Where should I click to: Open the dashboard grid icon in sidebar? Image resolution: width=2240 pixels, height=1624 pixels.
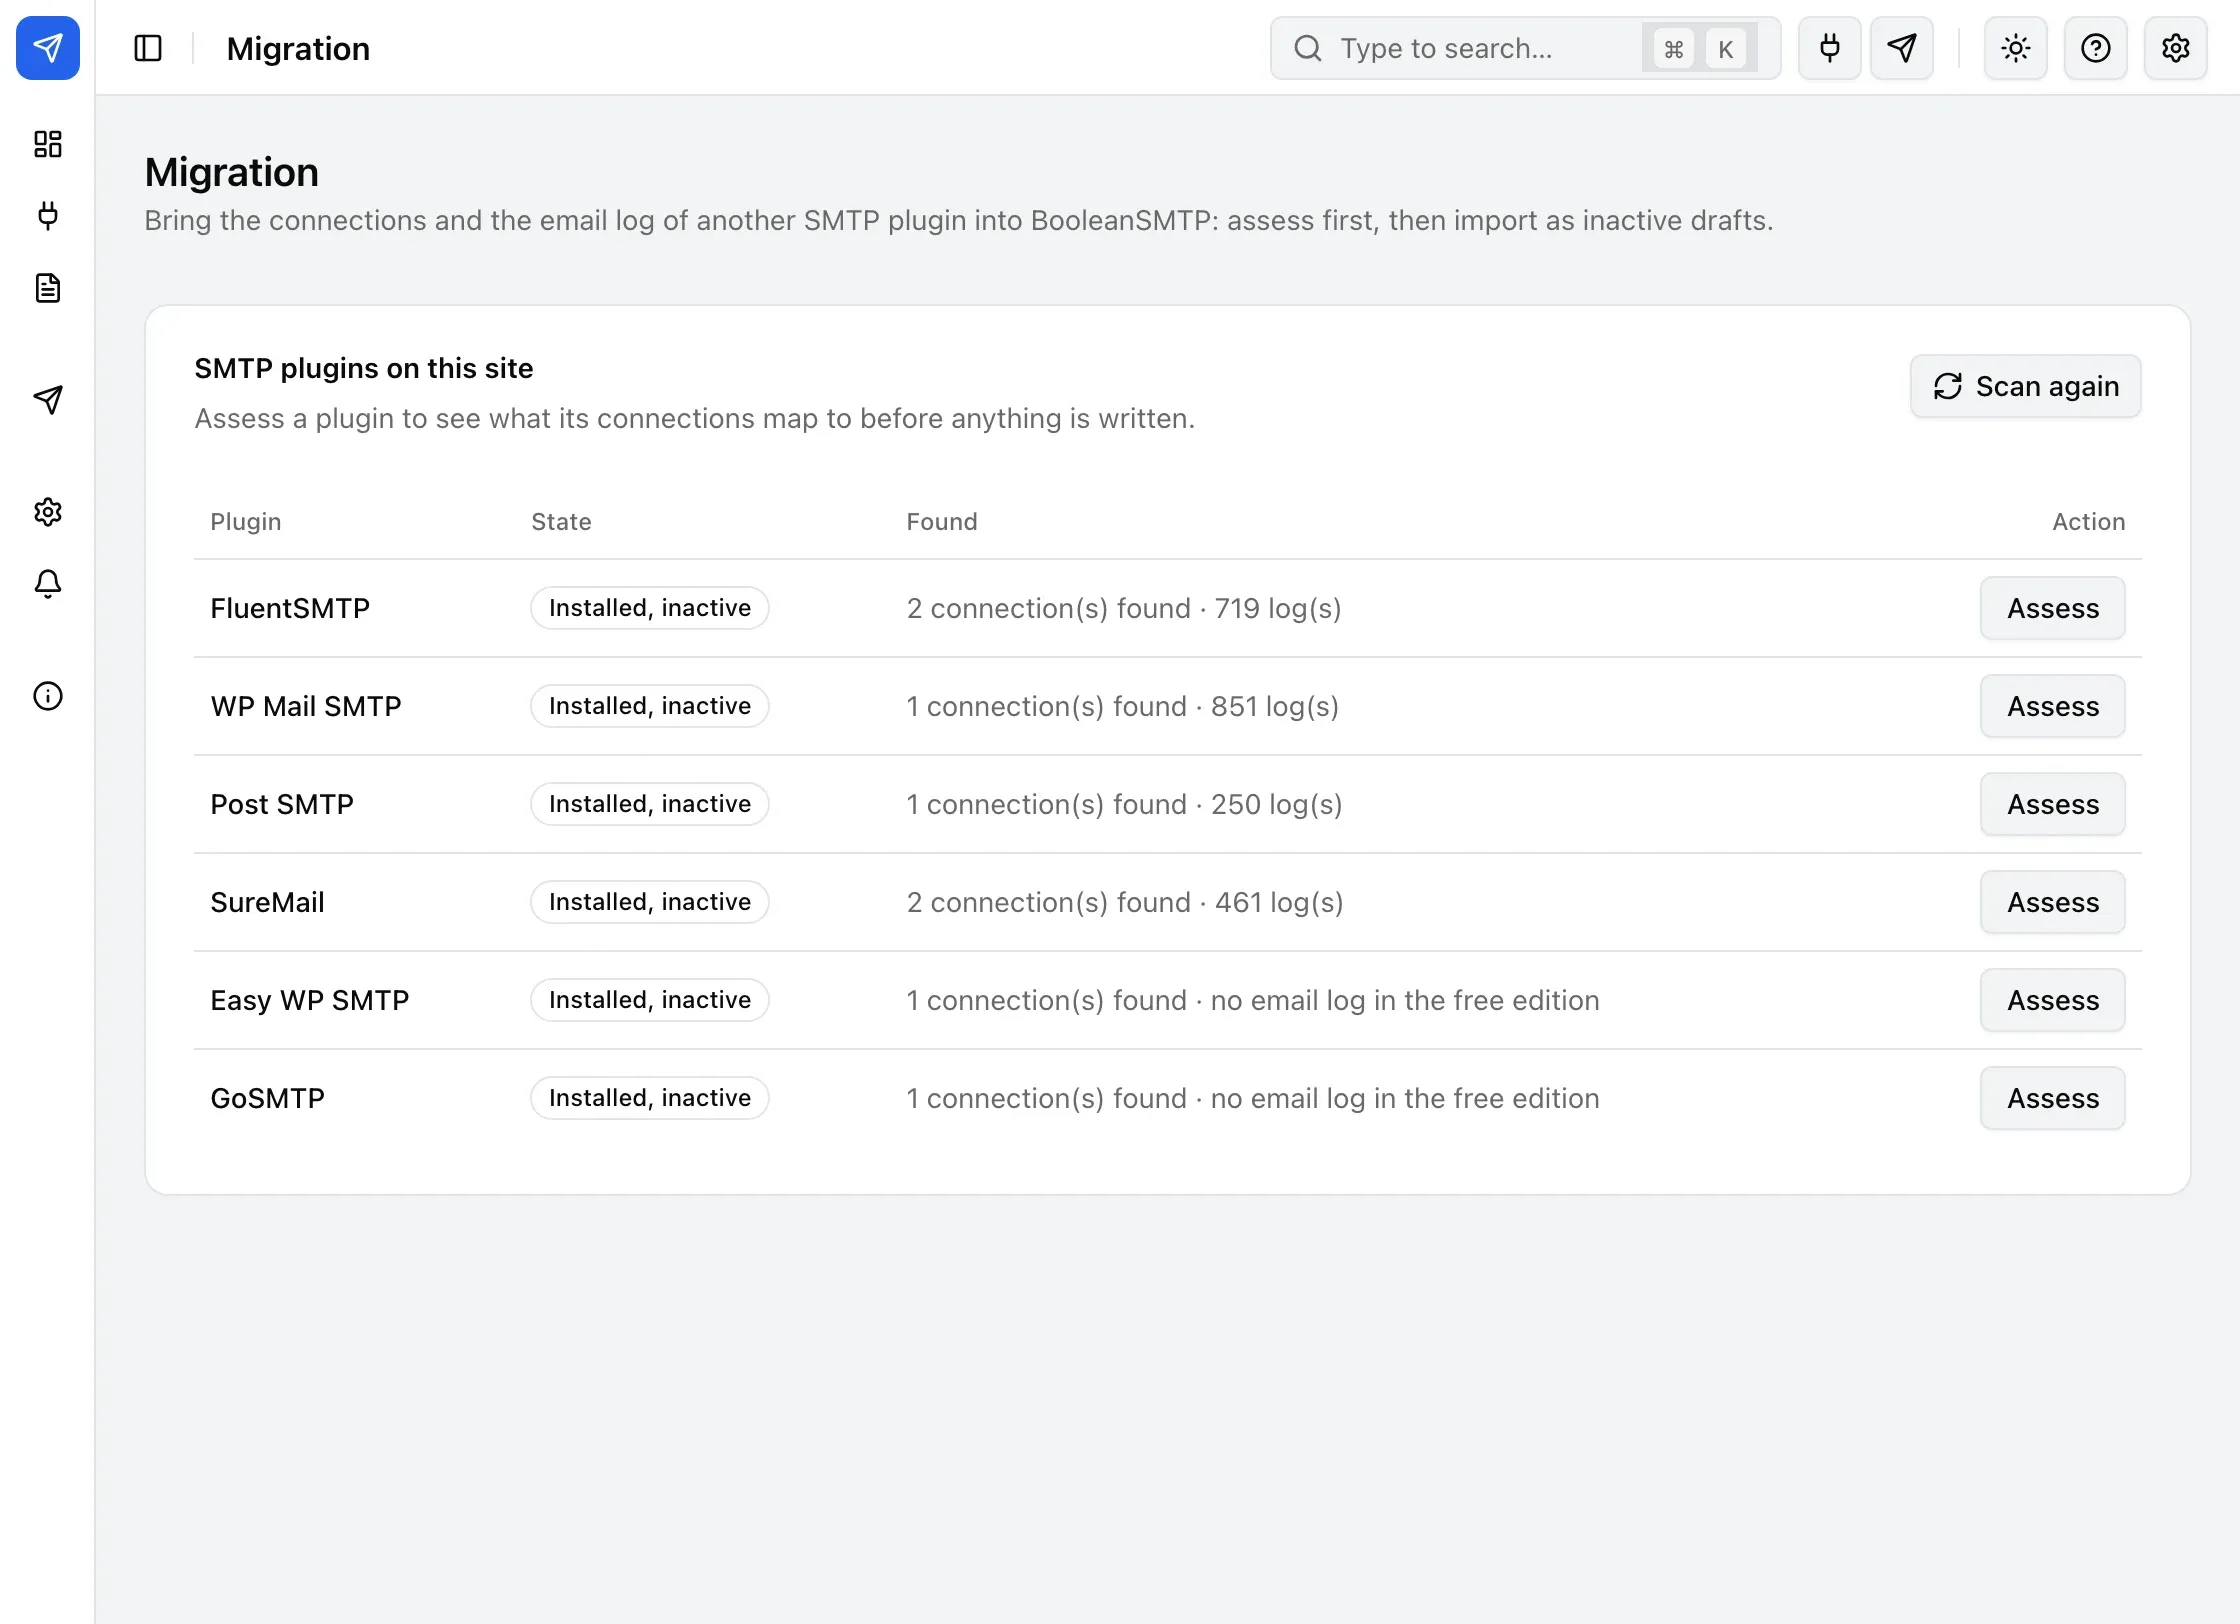(x=48, y=144)
